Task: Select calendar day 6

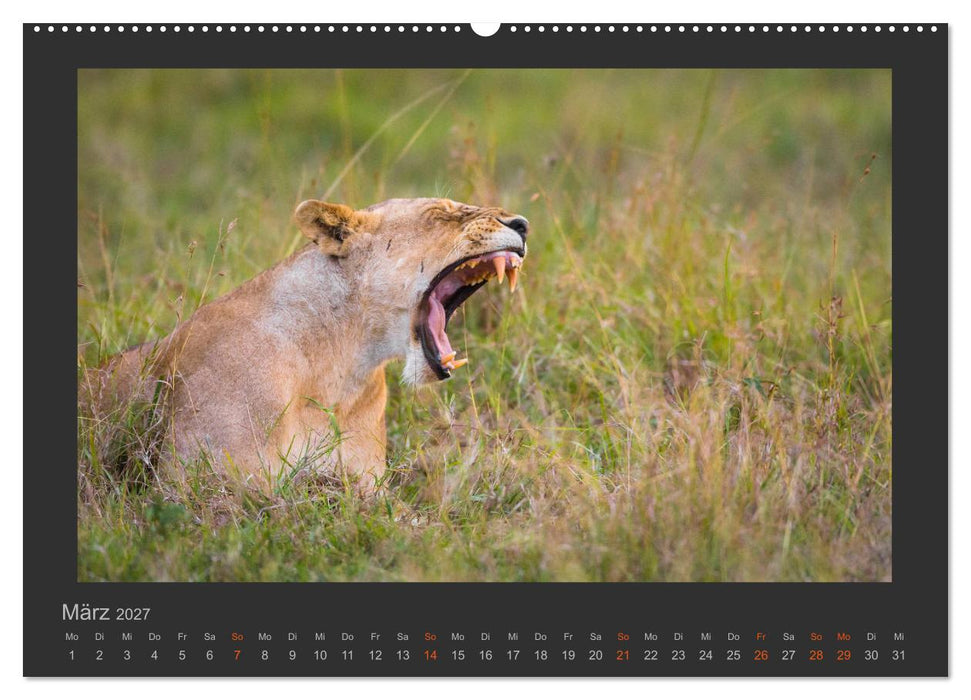Action: pos(209,655)
